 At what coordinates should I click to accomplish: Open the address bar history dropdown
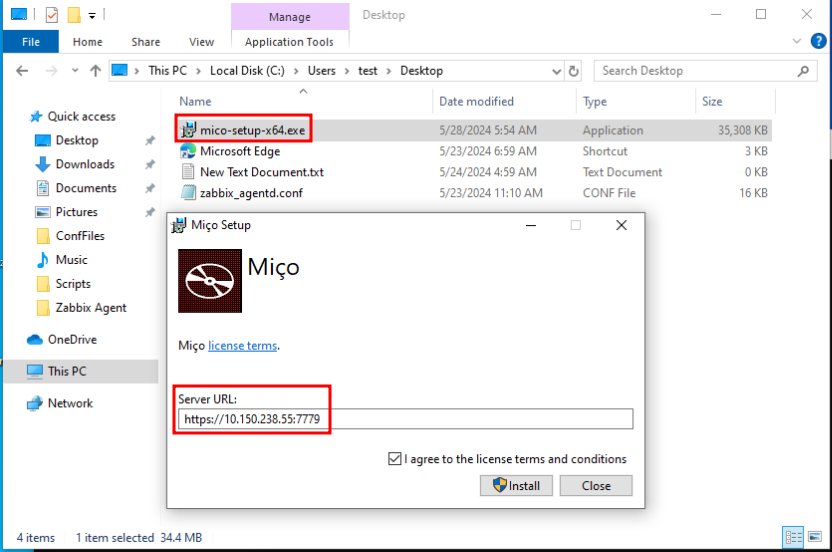pos(556,71)
